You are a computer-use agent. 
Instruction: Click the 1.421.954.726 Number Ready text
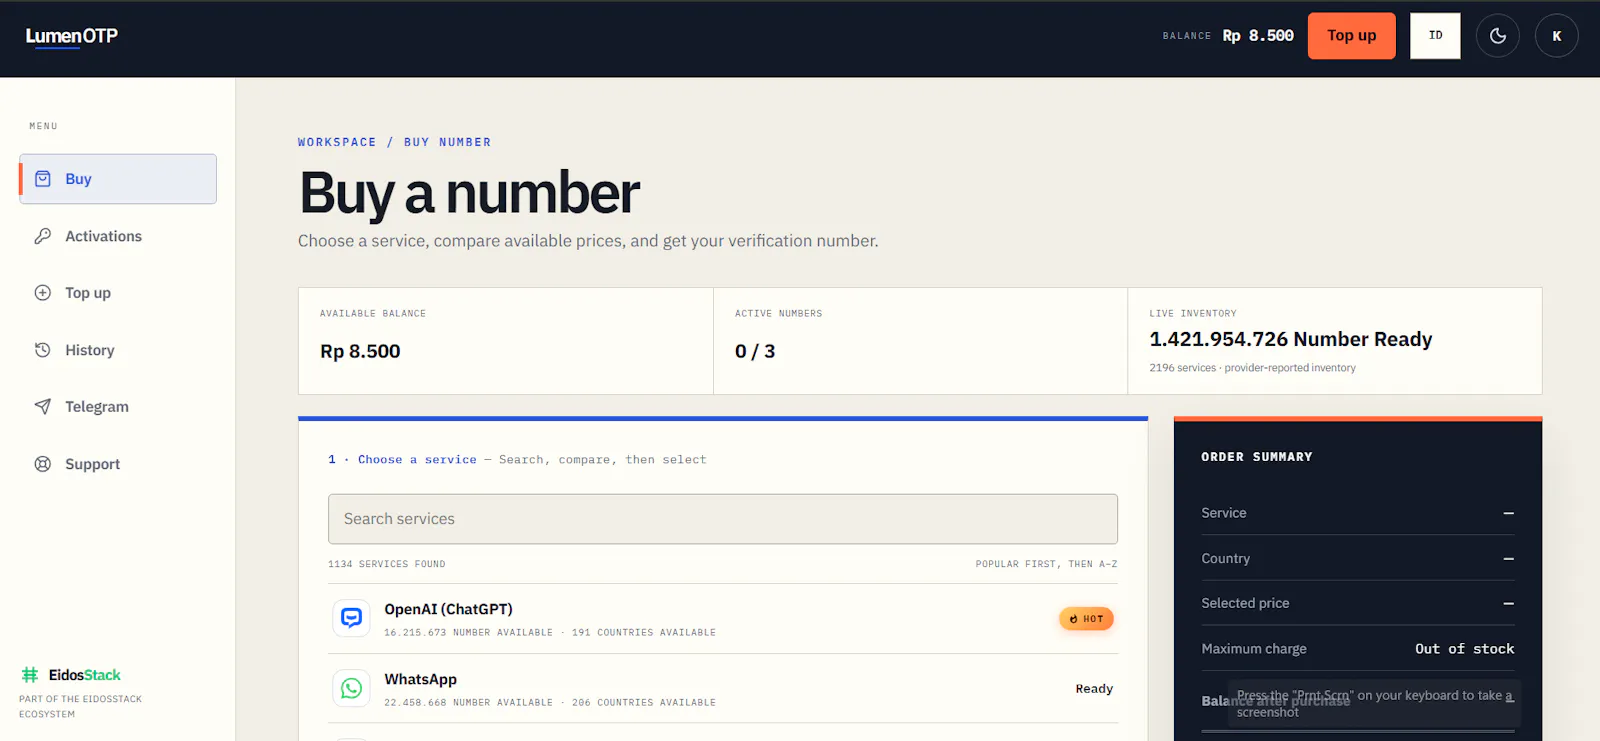[x=1291, y=339]
